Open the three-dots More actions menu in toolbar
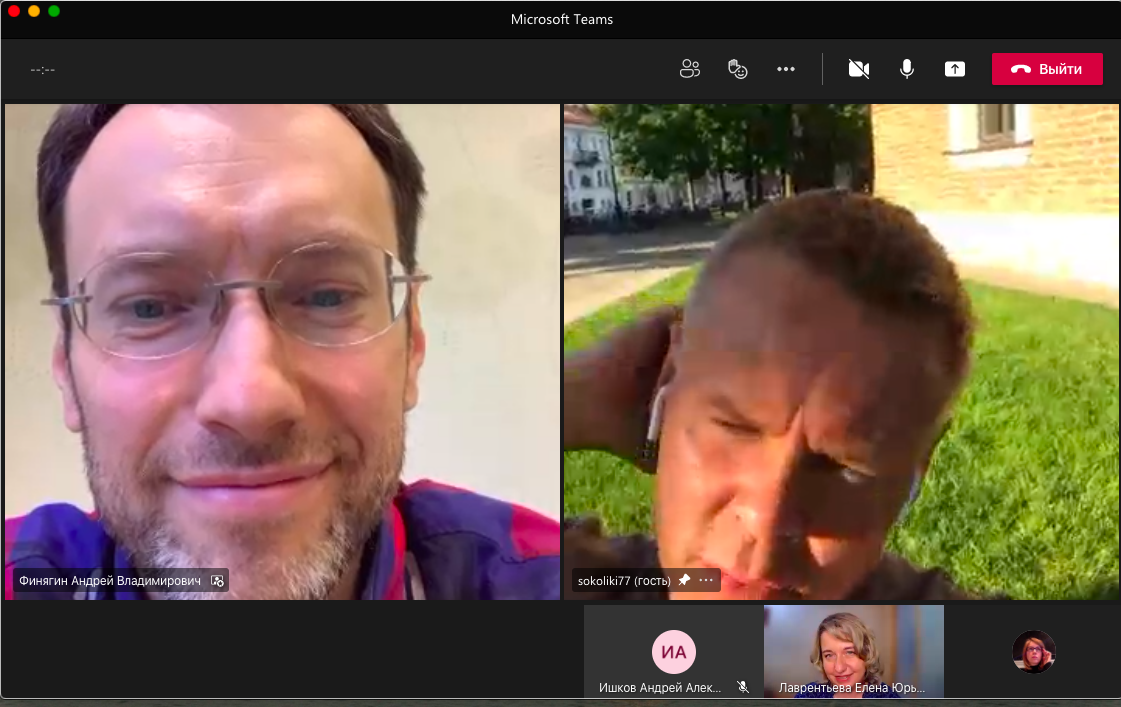 click(x=786, y=69)
